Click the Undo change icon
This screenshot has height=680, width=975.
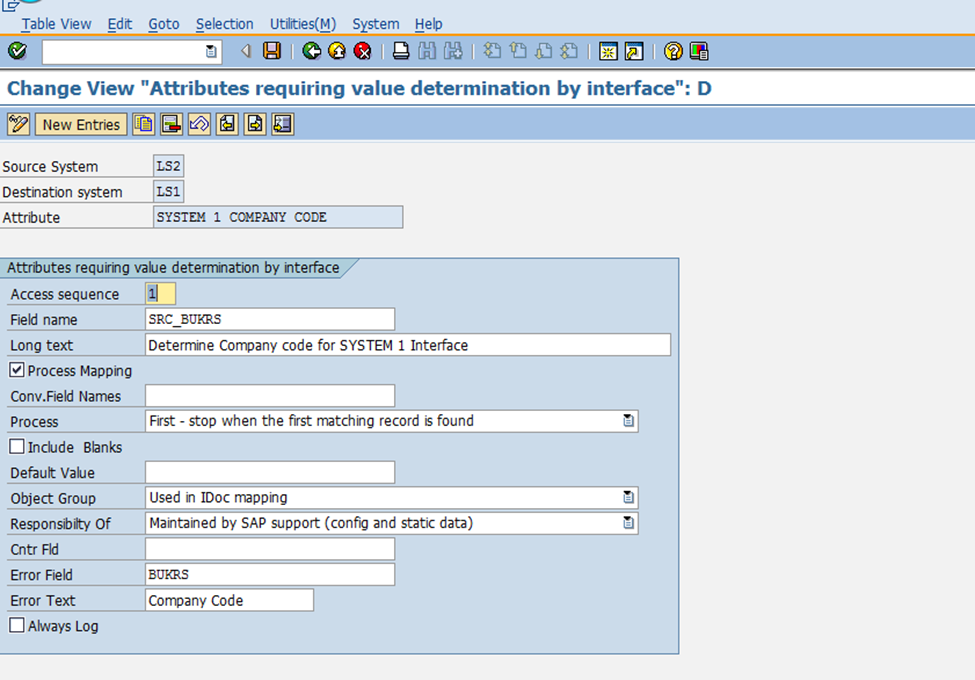pos(200,123)
